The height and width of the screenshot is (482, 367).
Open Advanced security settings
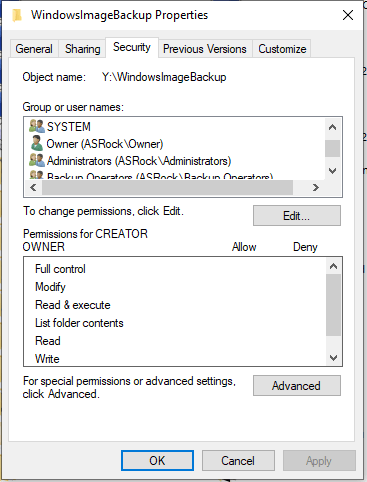point(297,386)
